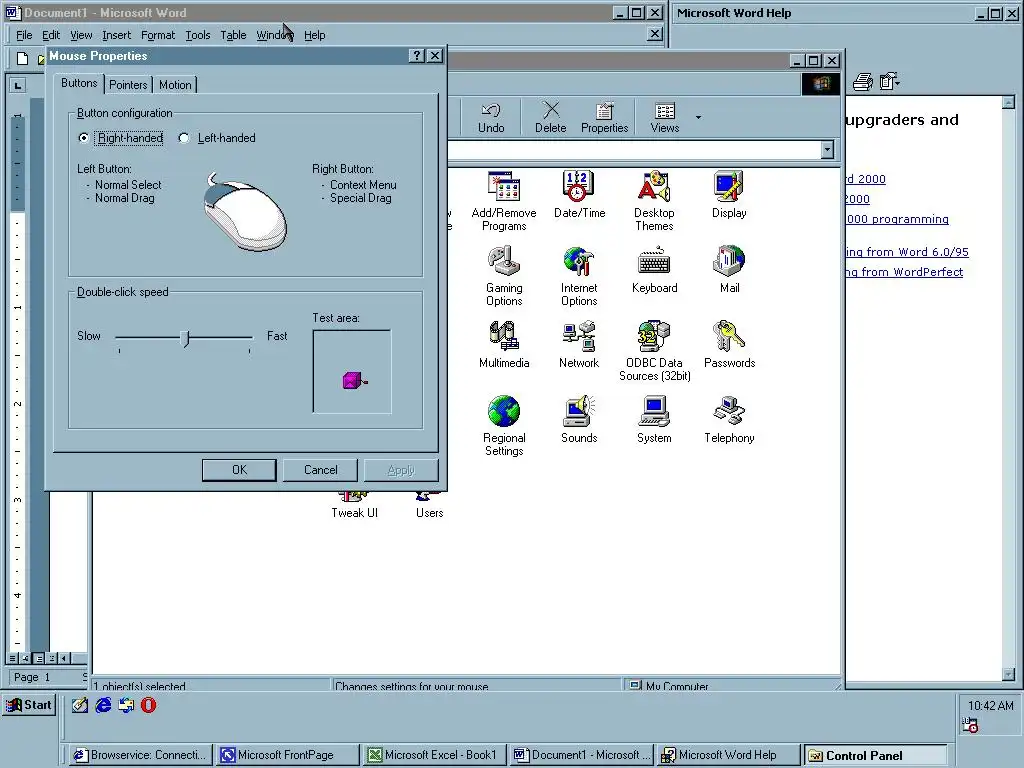Open the ODBC Data Sources icon
The width and height of the screenshot is (1024, 768).
click(654, 350)
